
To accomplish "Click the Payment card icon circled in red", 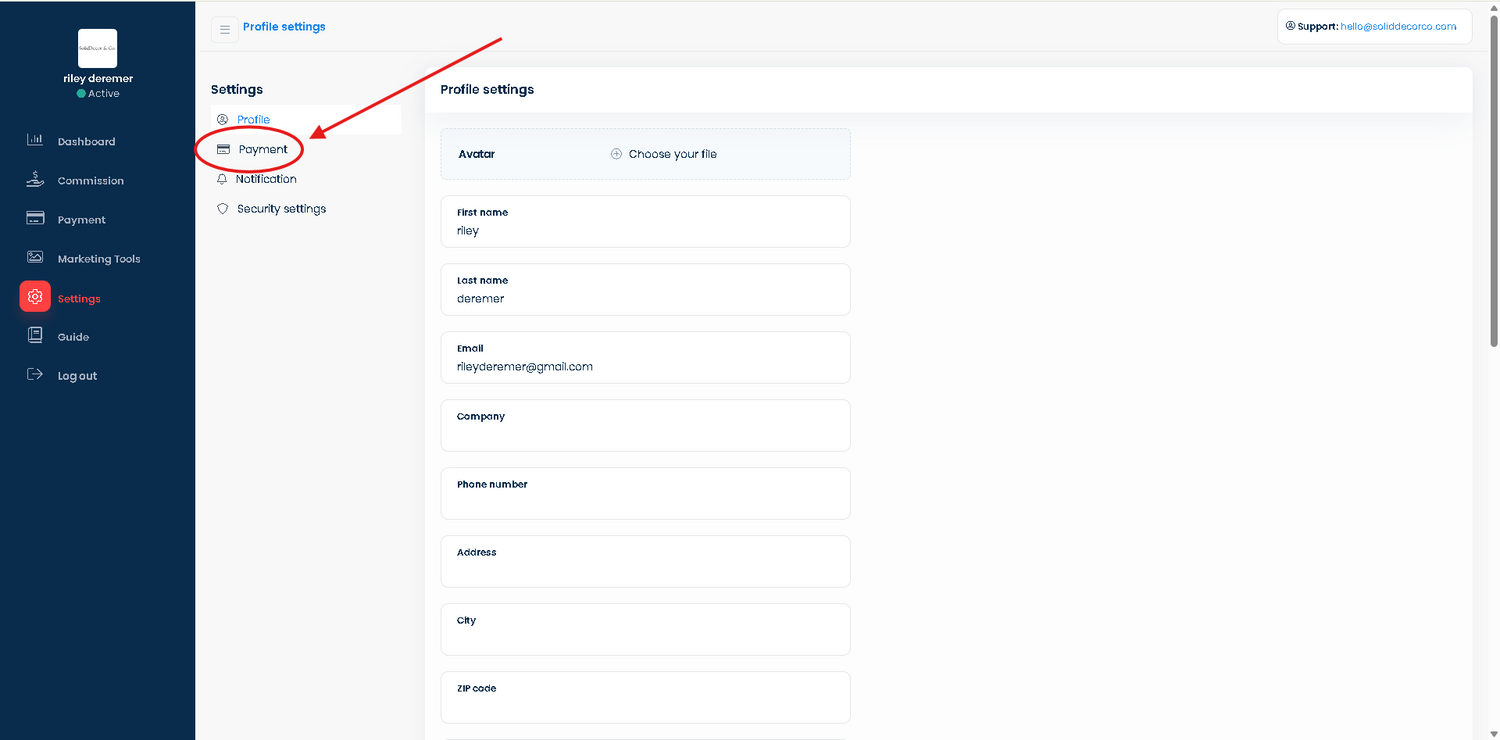I will point(222,148).
